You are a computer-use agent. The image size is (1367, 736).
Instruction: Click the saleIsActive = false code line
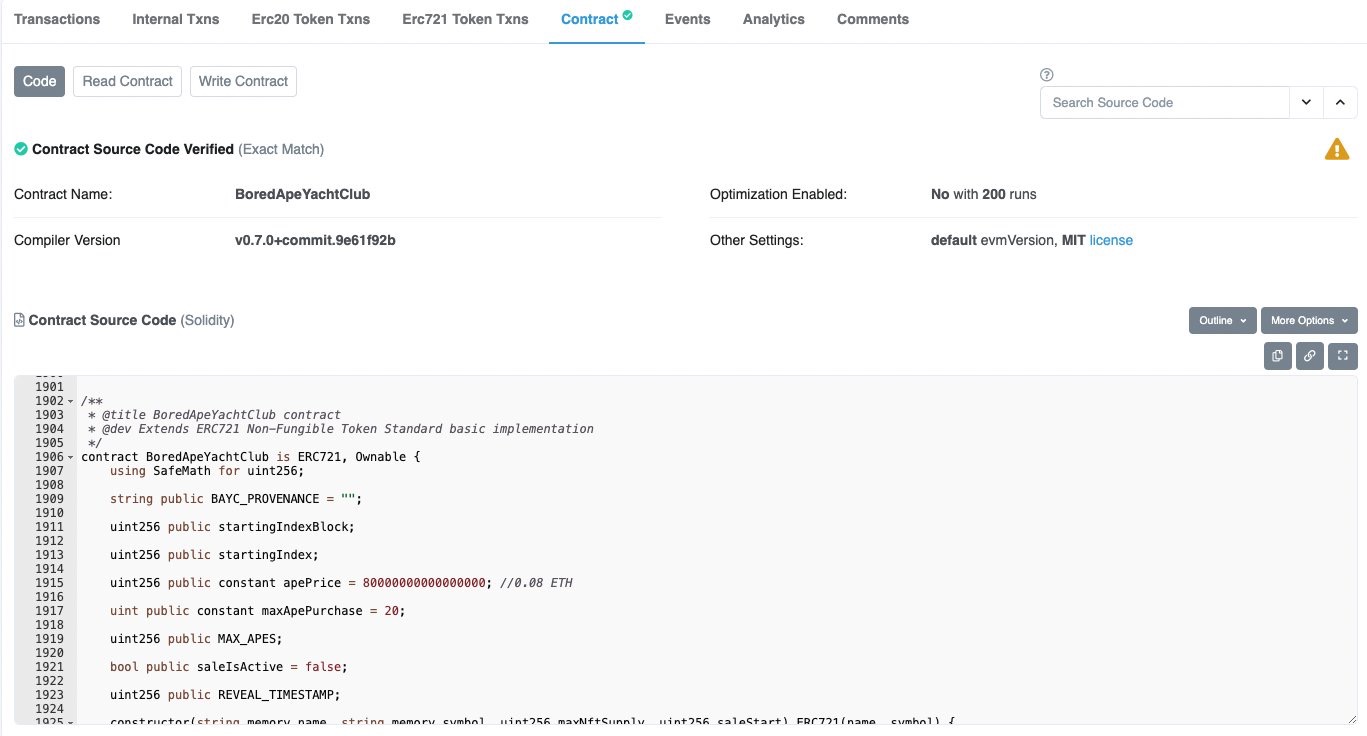(x=229, y=667)
